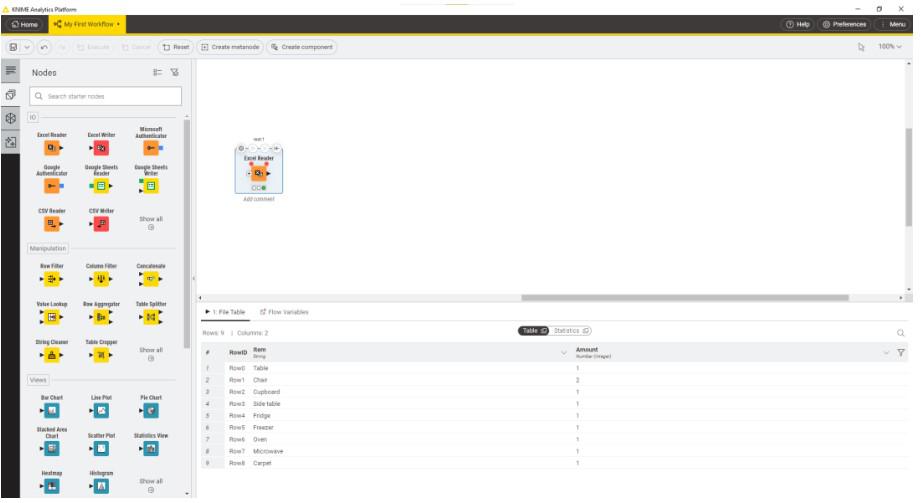Image resolution: width=921 pixels, height=503 pixels.
Task: Select the Scatter Plot node
Action: [x=101, y=448]
